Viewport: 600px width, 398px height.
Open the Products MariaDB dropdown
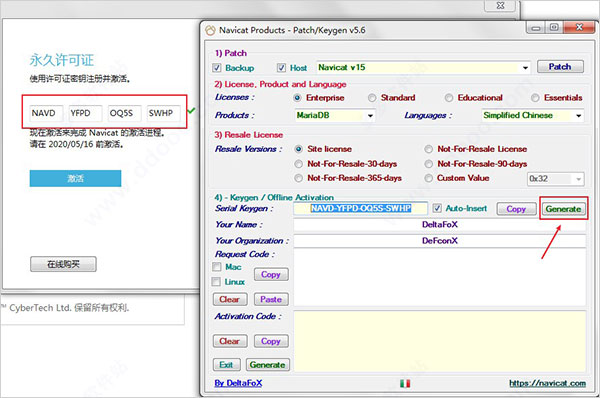tap(370, 115)
